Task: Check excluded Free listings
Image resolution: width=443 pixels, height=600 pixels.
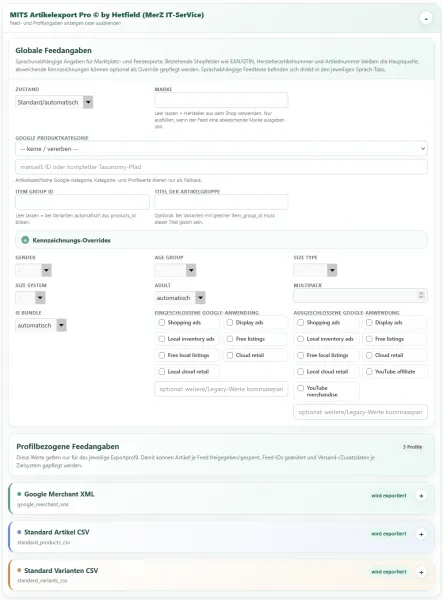Action: (x=369, y=339)
